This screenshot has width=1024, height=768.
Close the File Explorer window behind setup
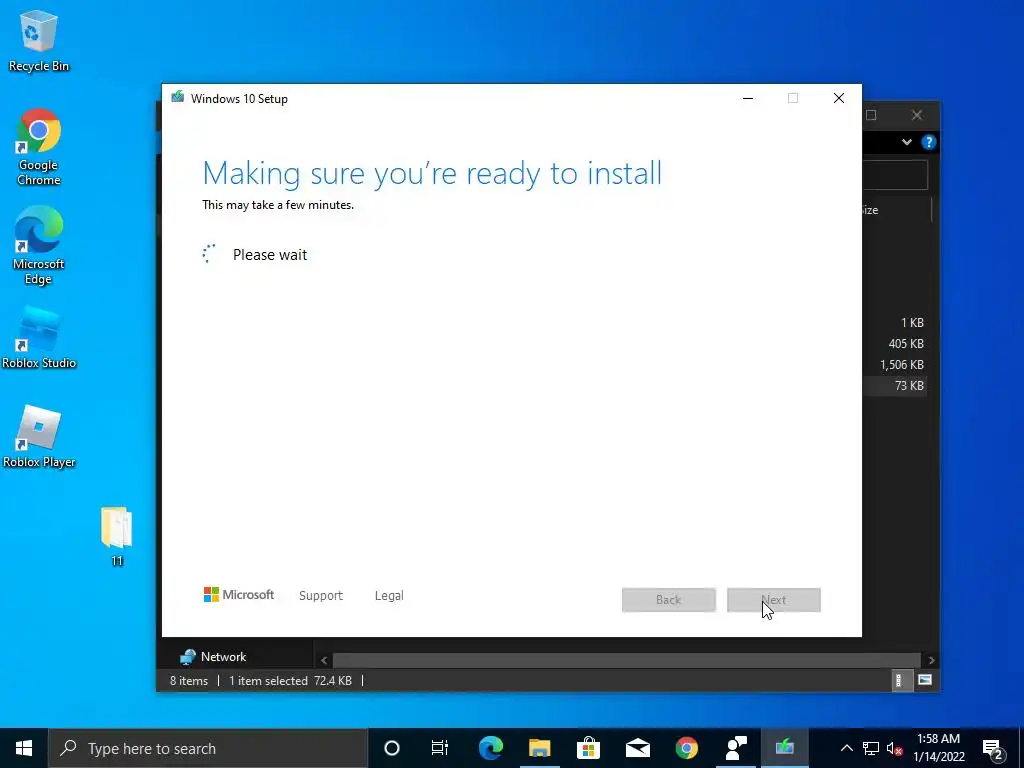point(917,115)
